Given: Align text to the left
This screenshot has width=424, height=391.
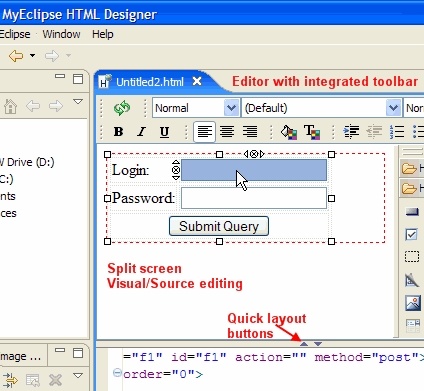Looking at the screenshot, I should 204,132.
